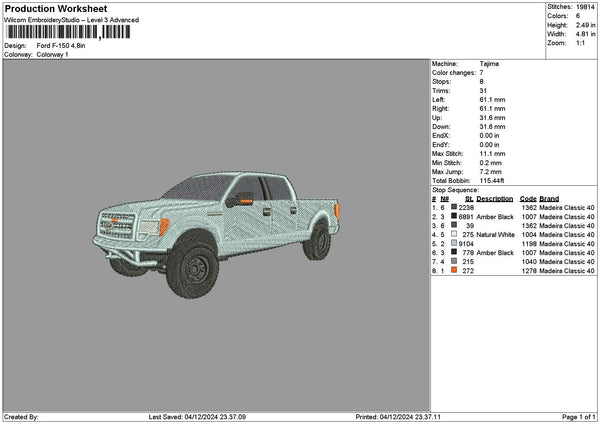The width and height of the screenshot is (600, 424).
Task: Select the Color changes value 7
Action: 481,72
